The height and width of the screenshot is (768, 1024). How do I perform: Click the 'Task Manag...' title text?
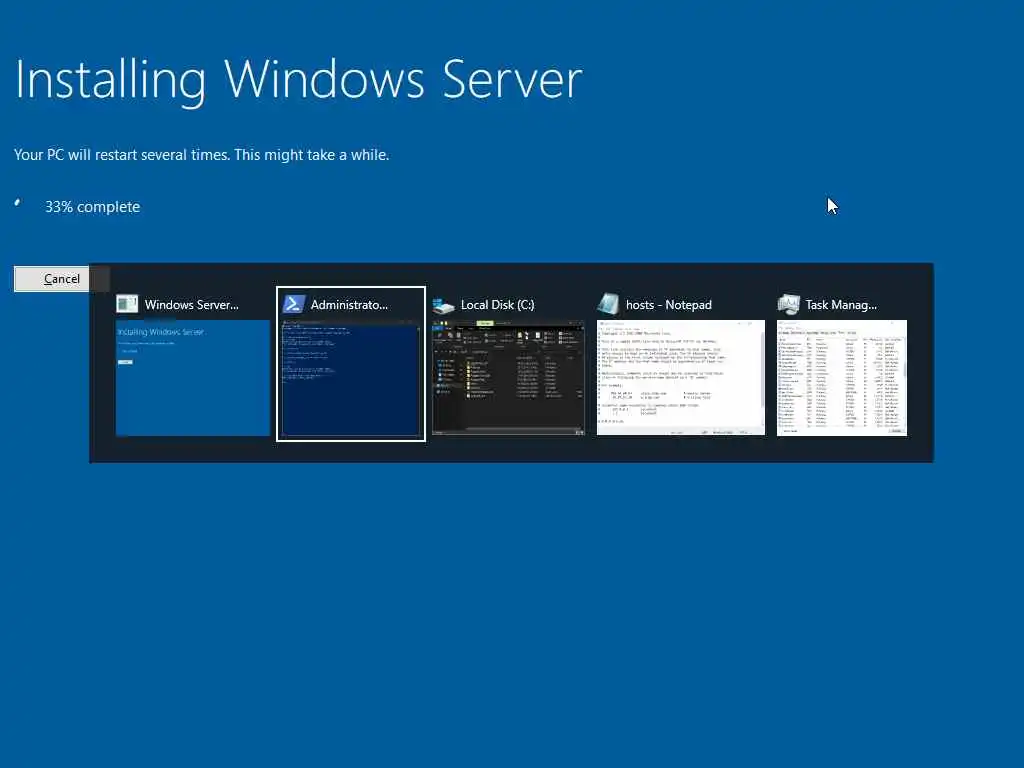(x=841, y=305)
